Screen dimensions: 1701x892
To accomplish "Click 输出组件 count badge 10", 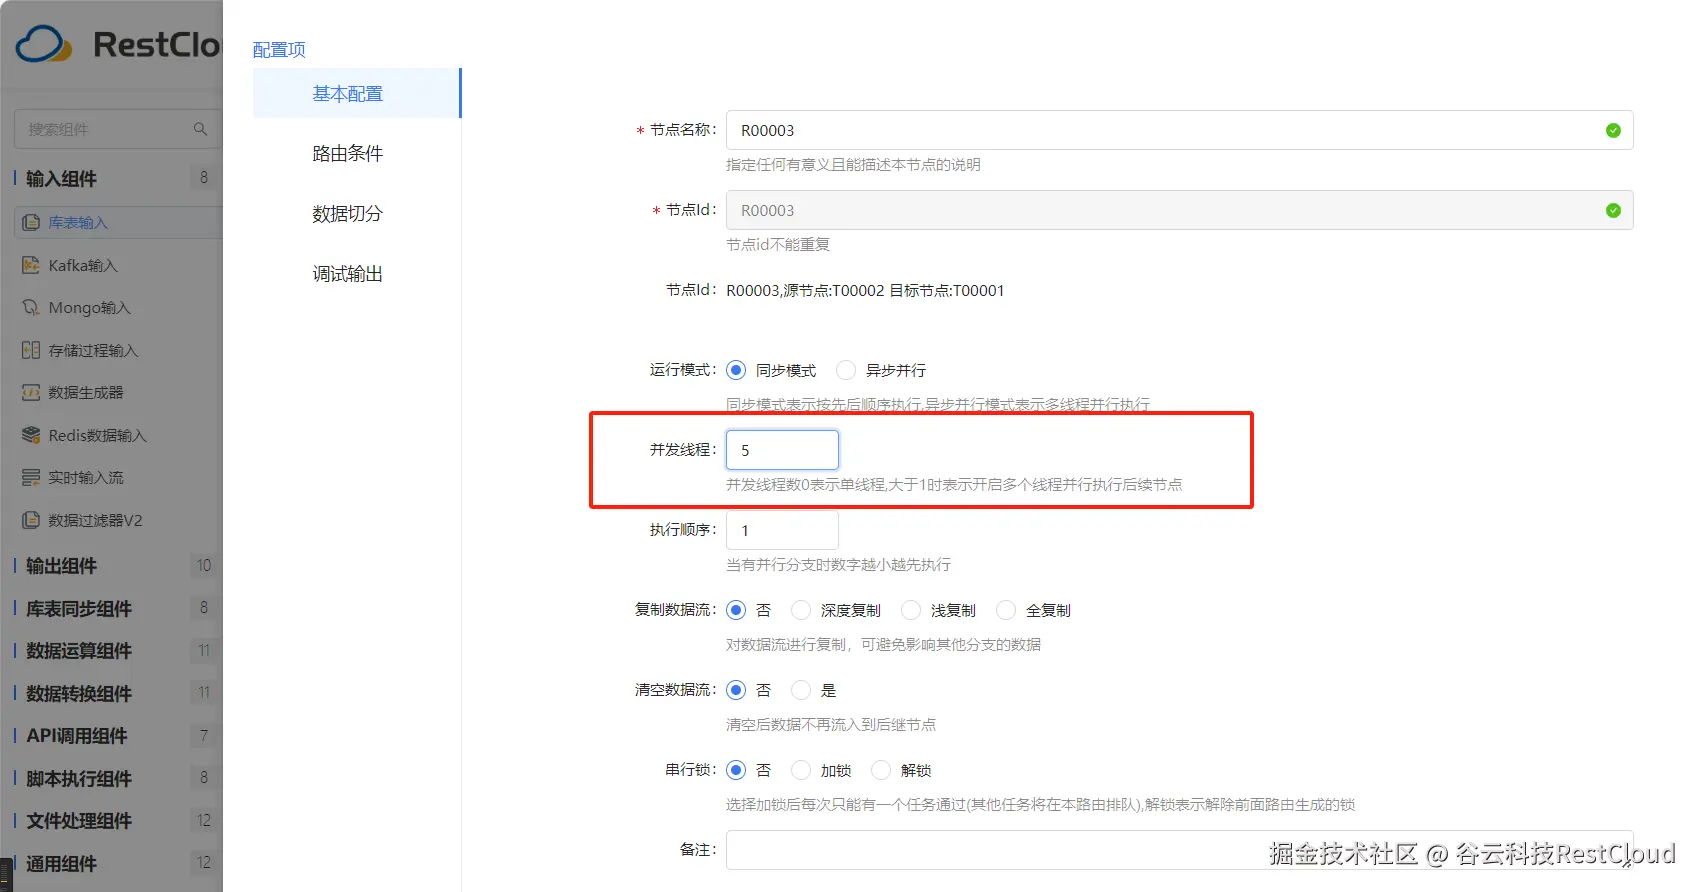I will [x=204, y=565].
